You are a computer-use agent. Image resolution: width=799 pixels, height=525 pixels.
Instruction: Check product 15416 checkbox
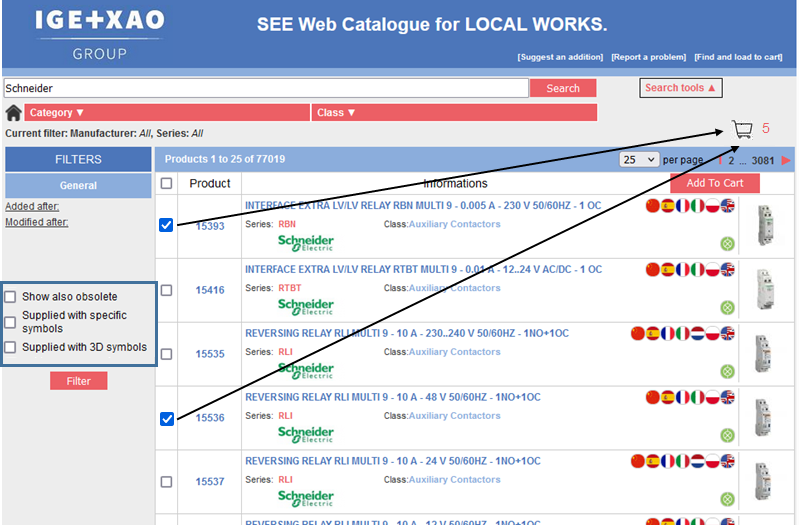166,290
